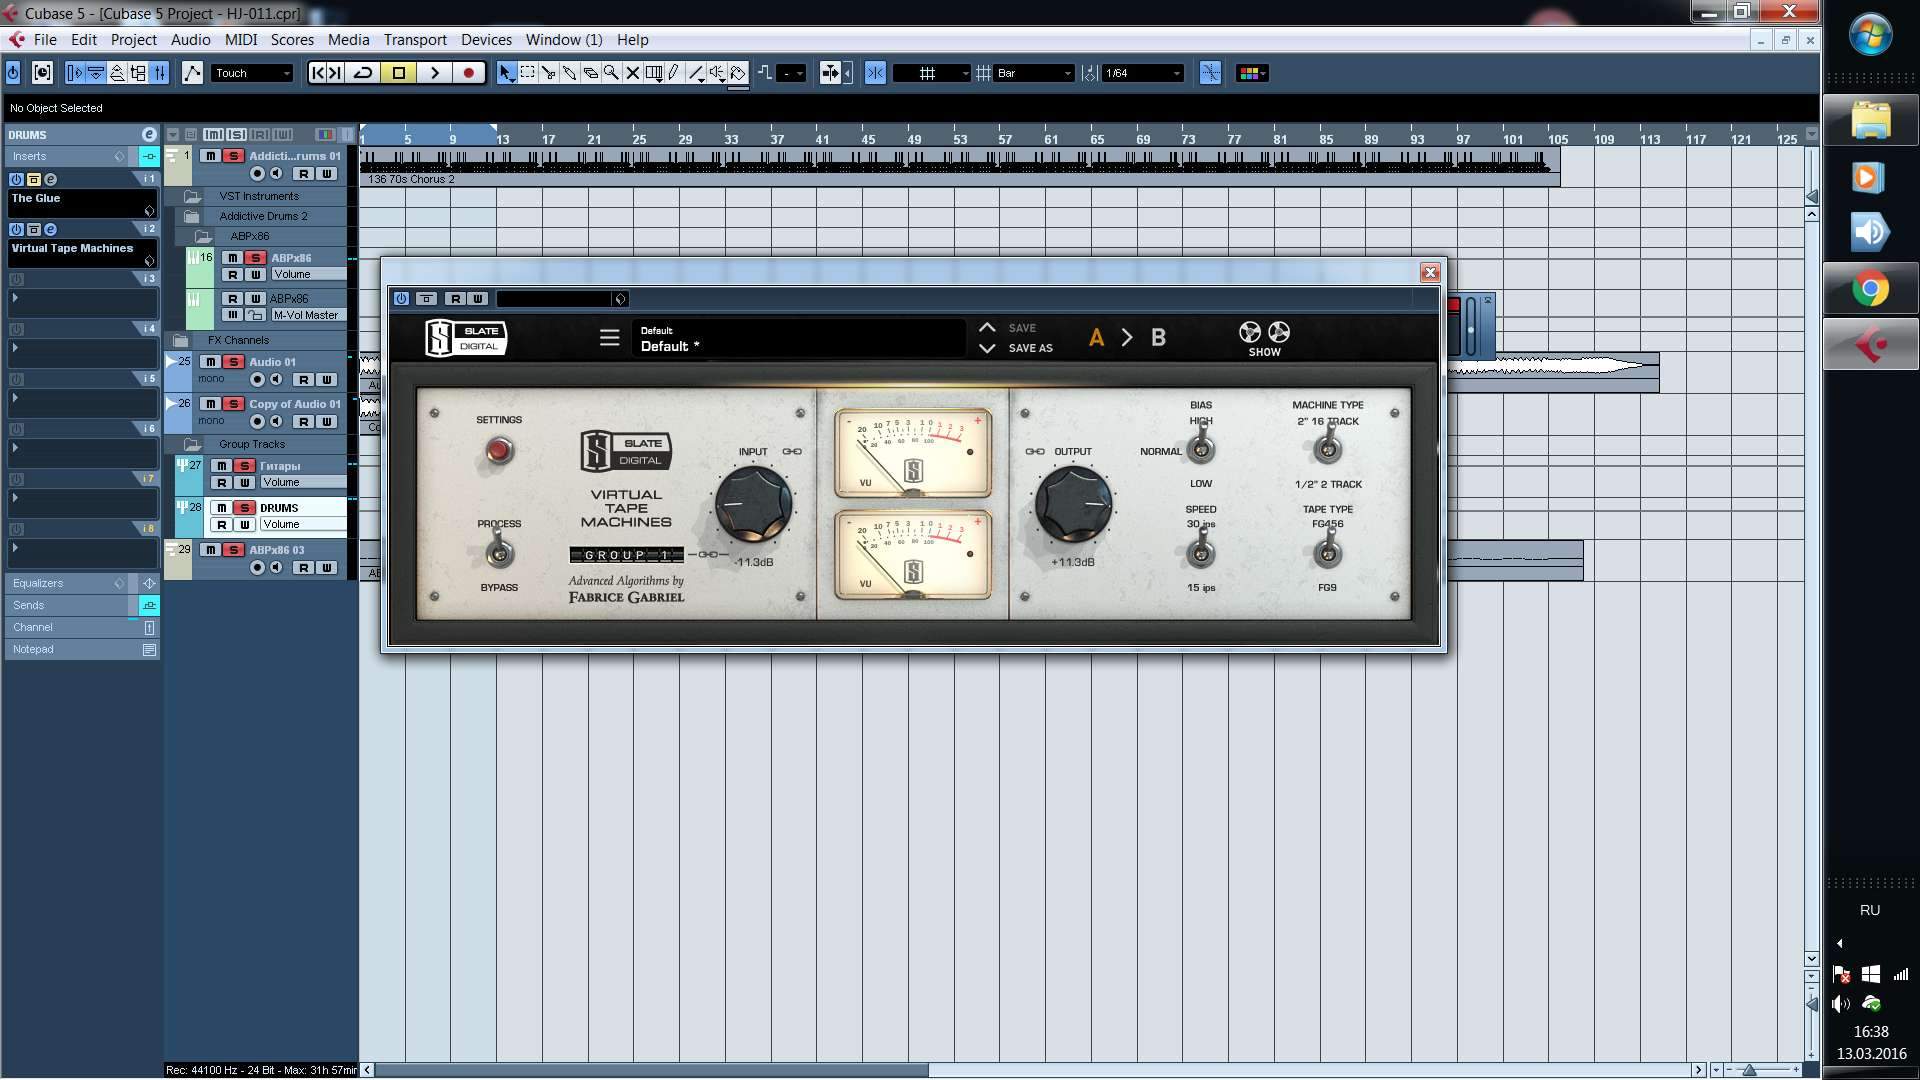Image resolution: width=1920 pixels, height=1080 pixels.
Task: Open the Touch automation mode dropdown
Action: (x=252, y=73)
